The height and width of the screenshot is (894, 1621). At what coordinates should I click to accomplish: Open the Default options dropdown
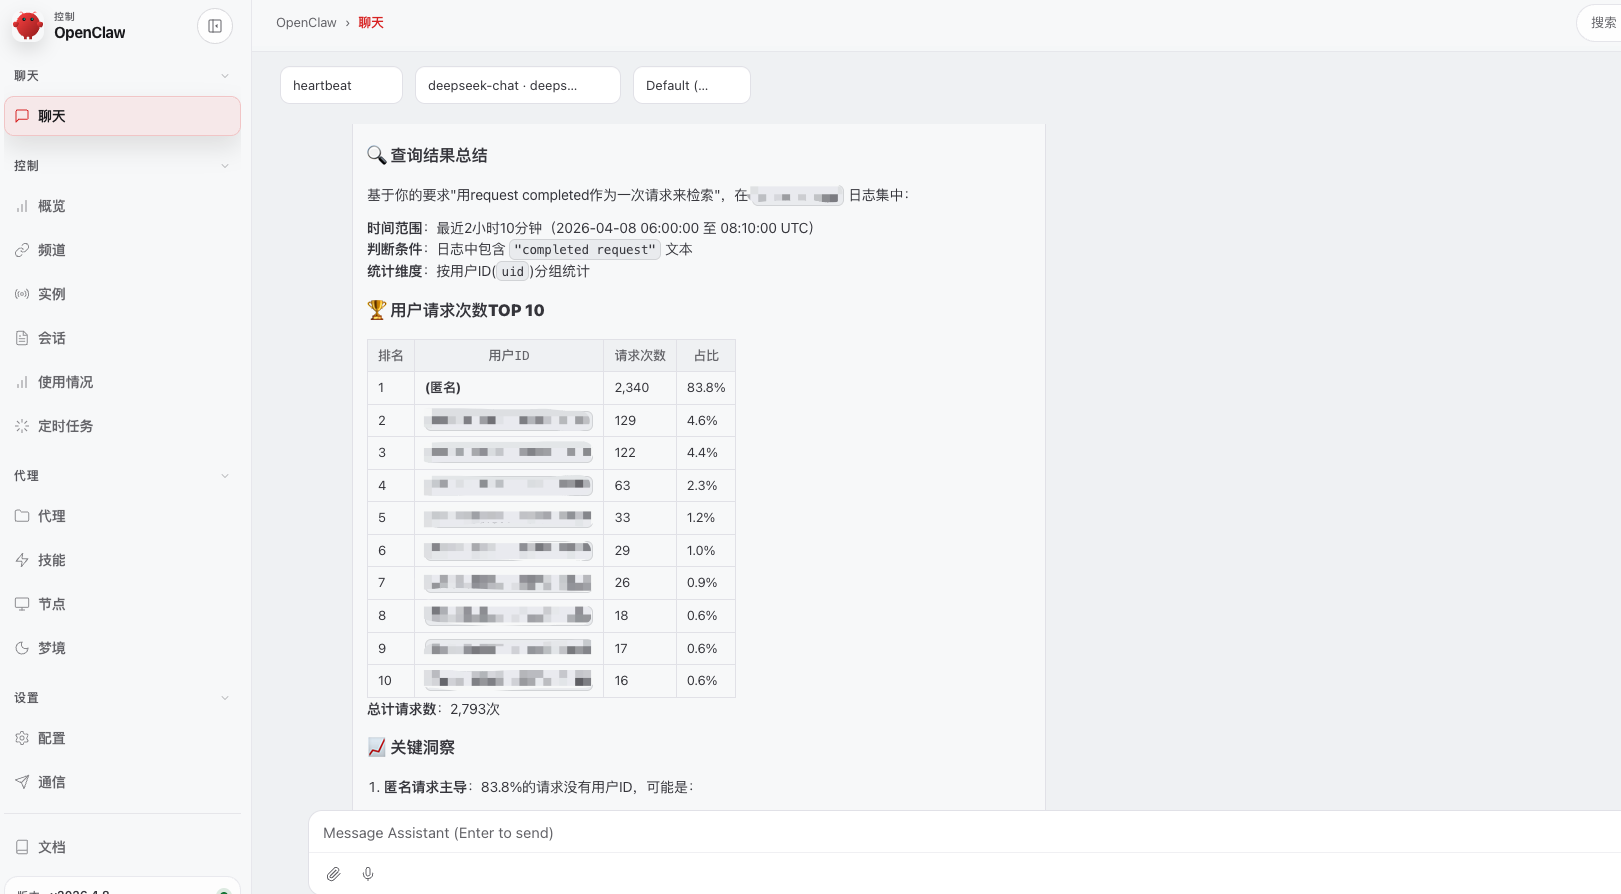point(691,85)
